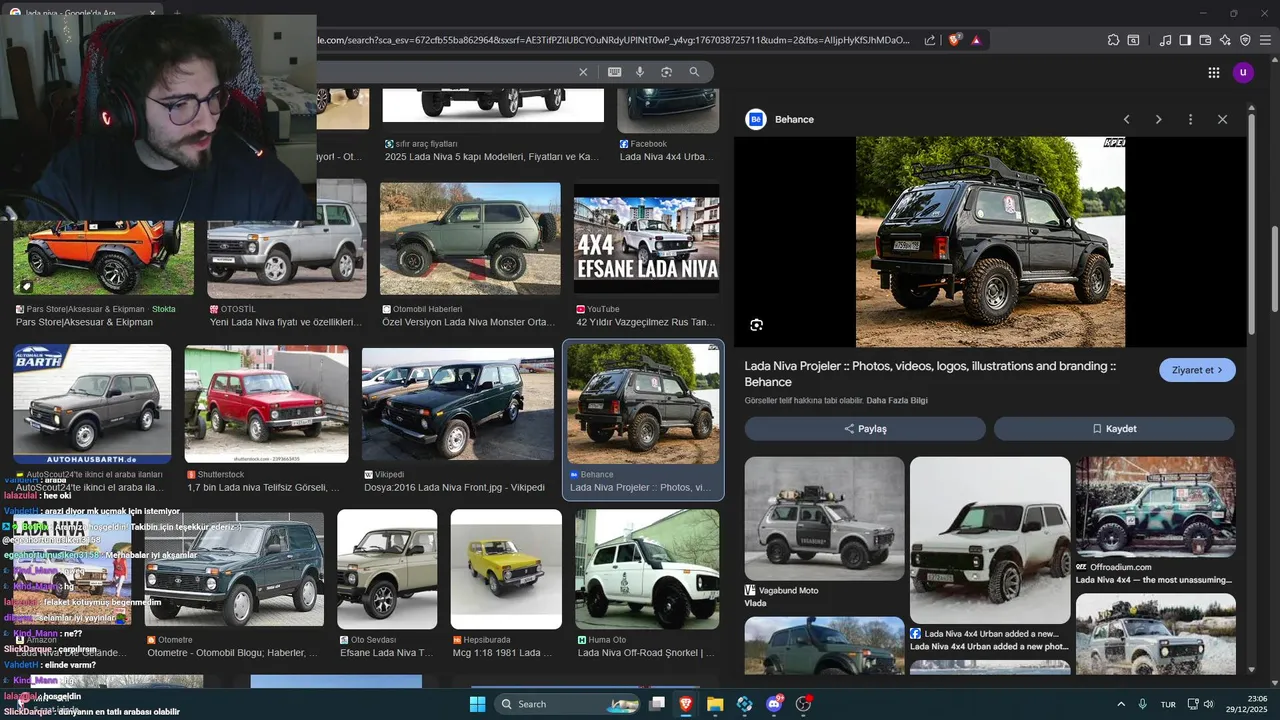Open Brave Rewards triangle icon
The width and height of the screenshot is (1280, 720).
point(976,40)
